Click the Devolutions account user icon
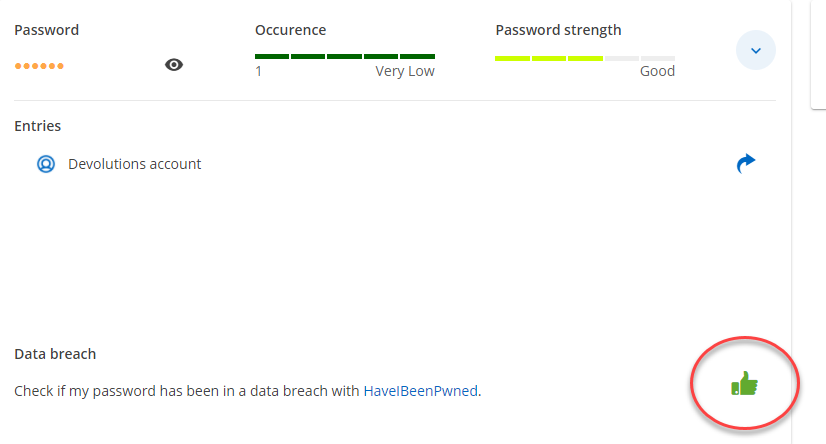The width and height of the screenshot is (826, 444). click(45, 164)
